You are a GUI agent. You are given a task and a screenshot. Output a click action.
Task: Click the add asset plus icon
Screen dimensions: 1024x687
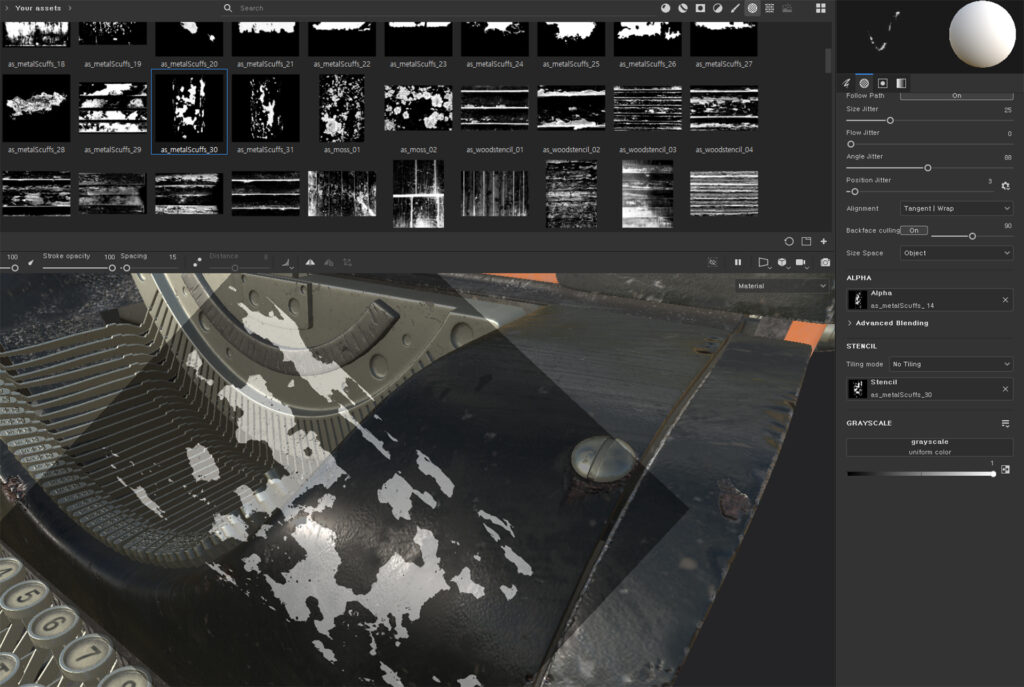click(x=823, y=241)
